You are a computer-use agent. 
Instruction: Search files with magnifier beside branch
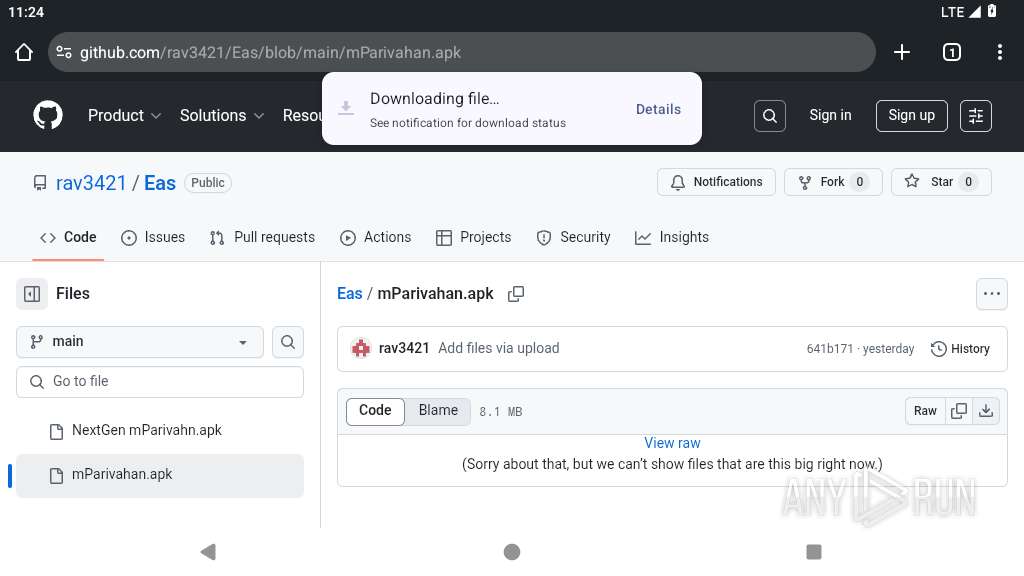point(288,342)
